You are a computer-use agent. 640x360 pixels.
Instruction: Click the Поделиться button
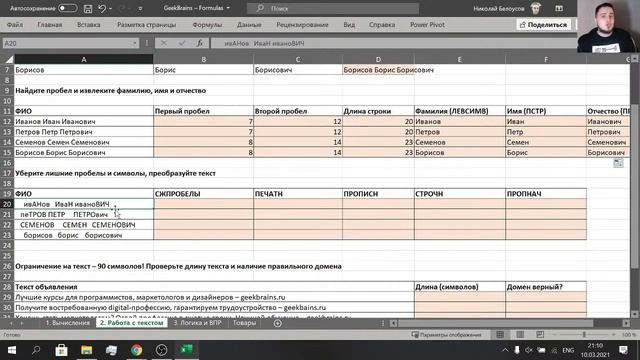(543, 24)
